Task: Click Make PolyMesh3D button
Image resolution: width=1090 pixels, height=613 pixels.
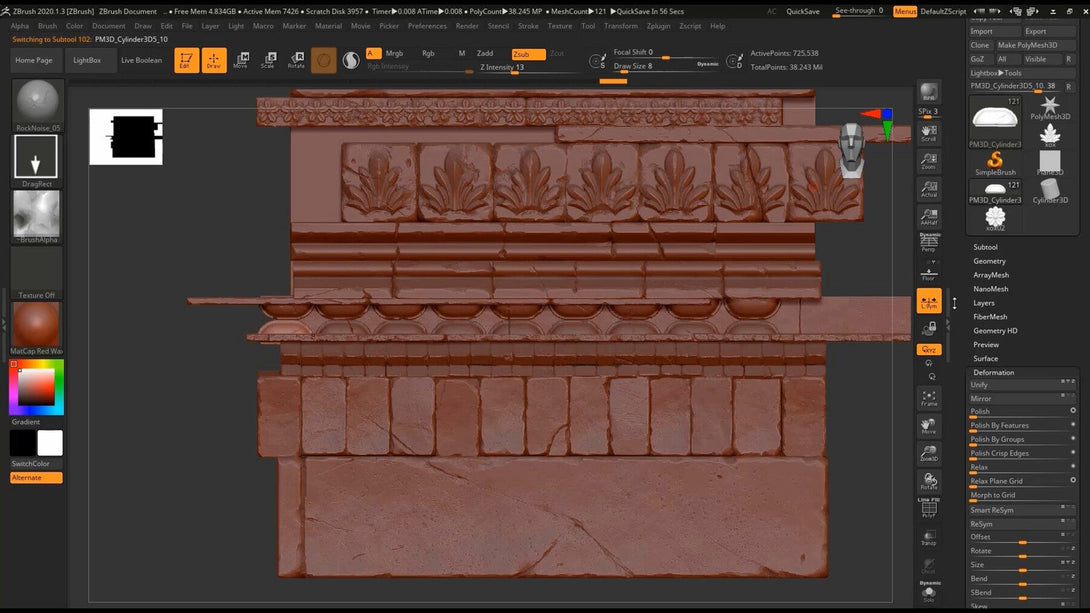Action: click(x=1036, y=45)
